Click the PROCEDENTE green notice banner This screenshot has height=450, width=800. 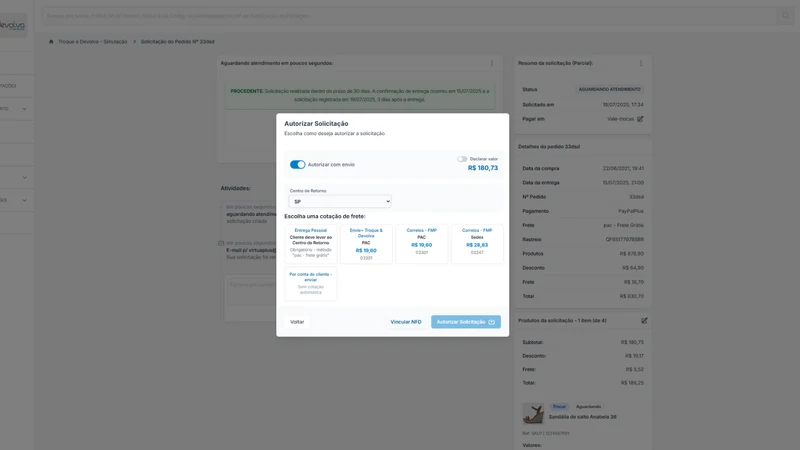[360, 95]
